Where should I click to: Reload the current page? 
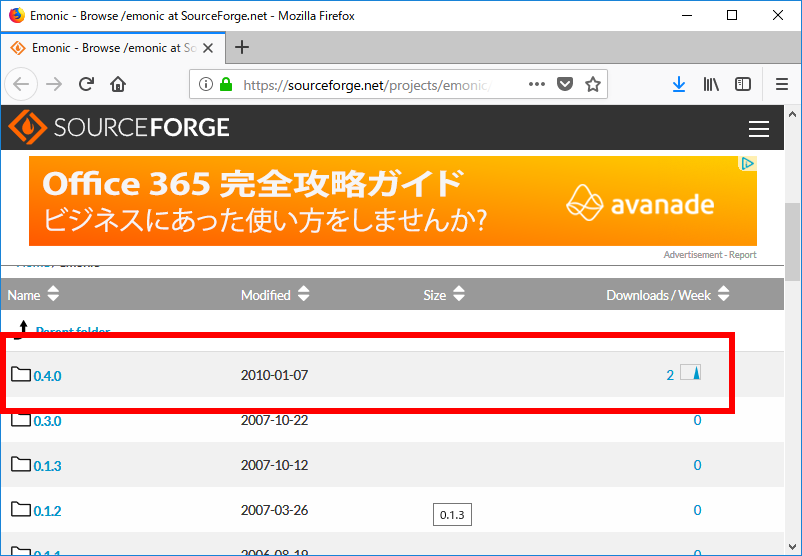(86, 84)
